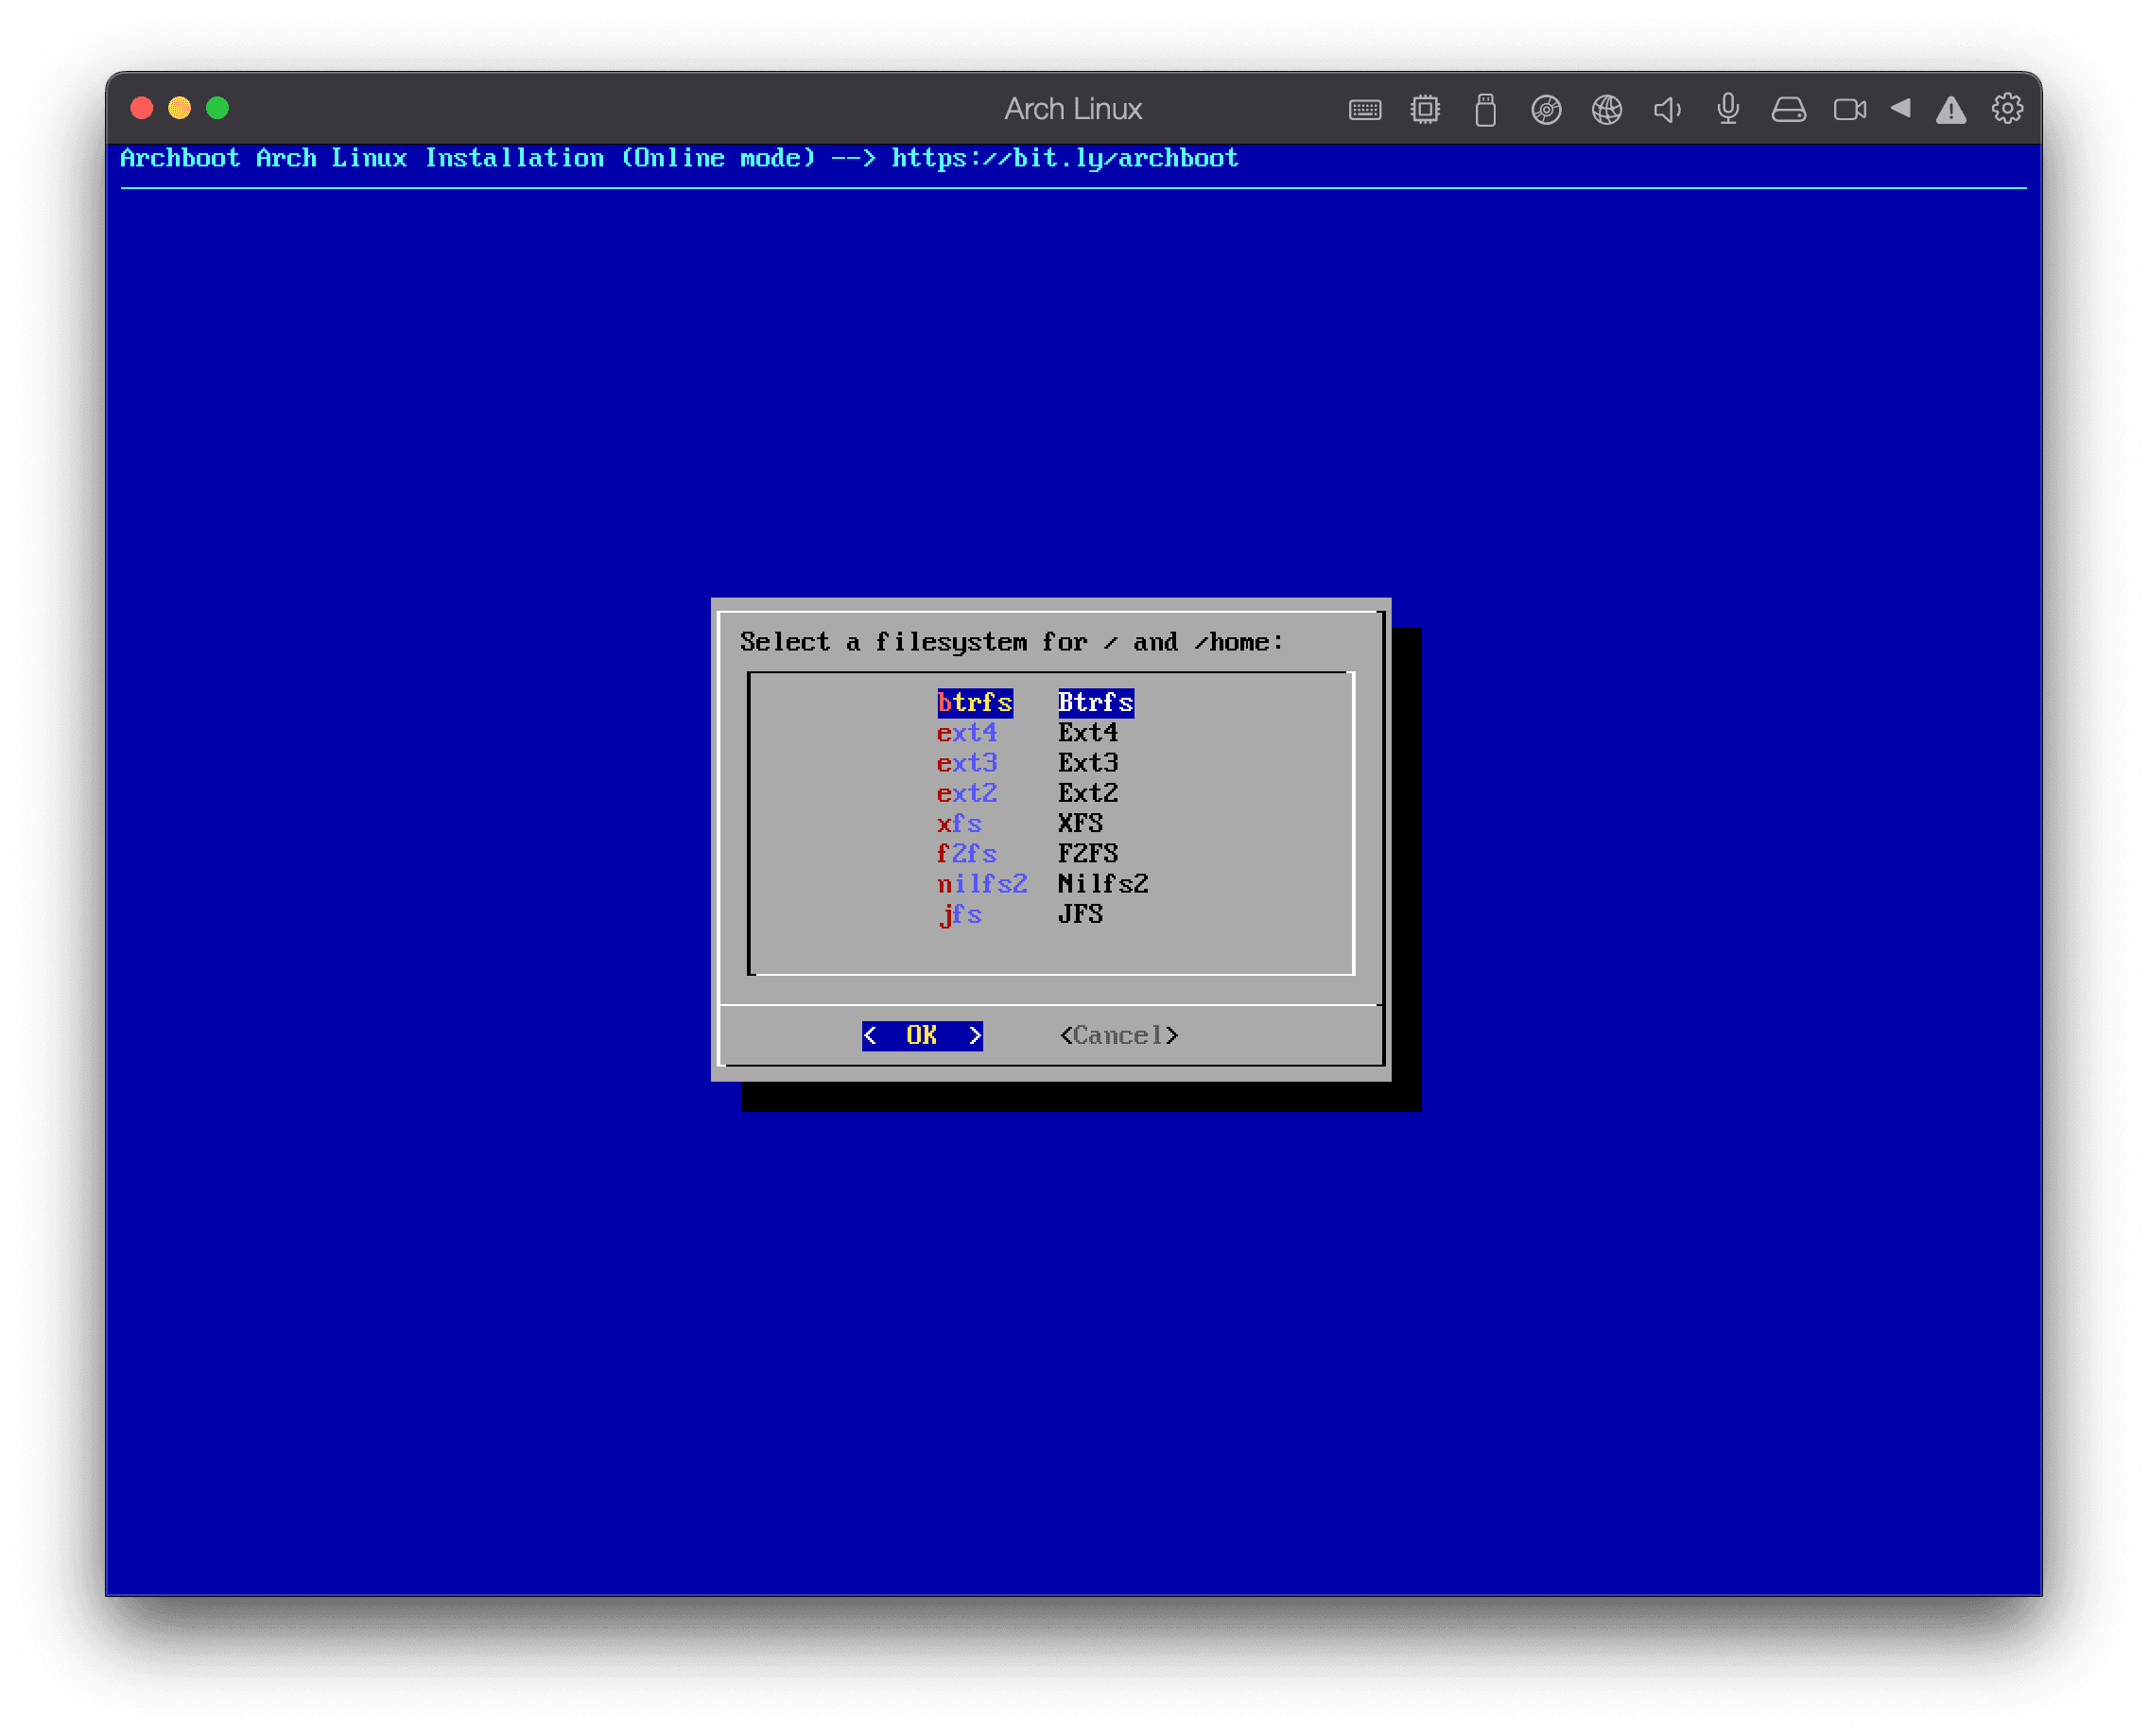Click the F2FS description label
Screen dimensions: 2148x1736
coord(1088,854)
